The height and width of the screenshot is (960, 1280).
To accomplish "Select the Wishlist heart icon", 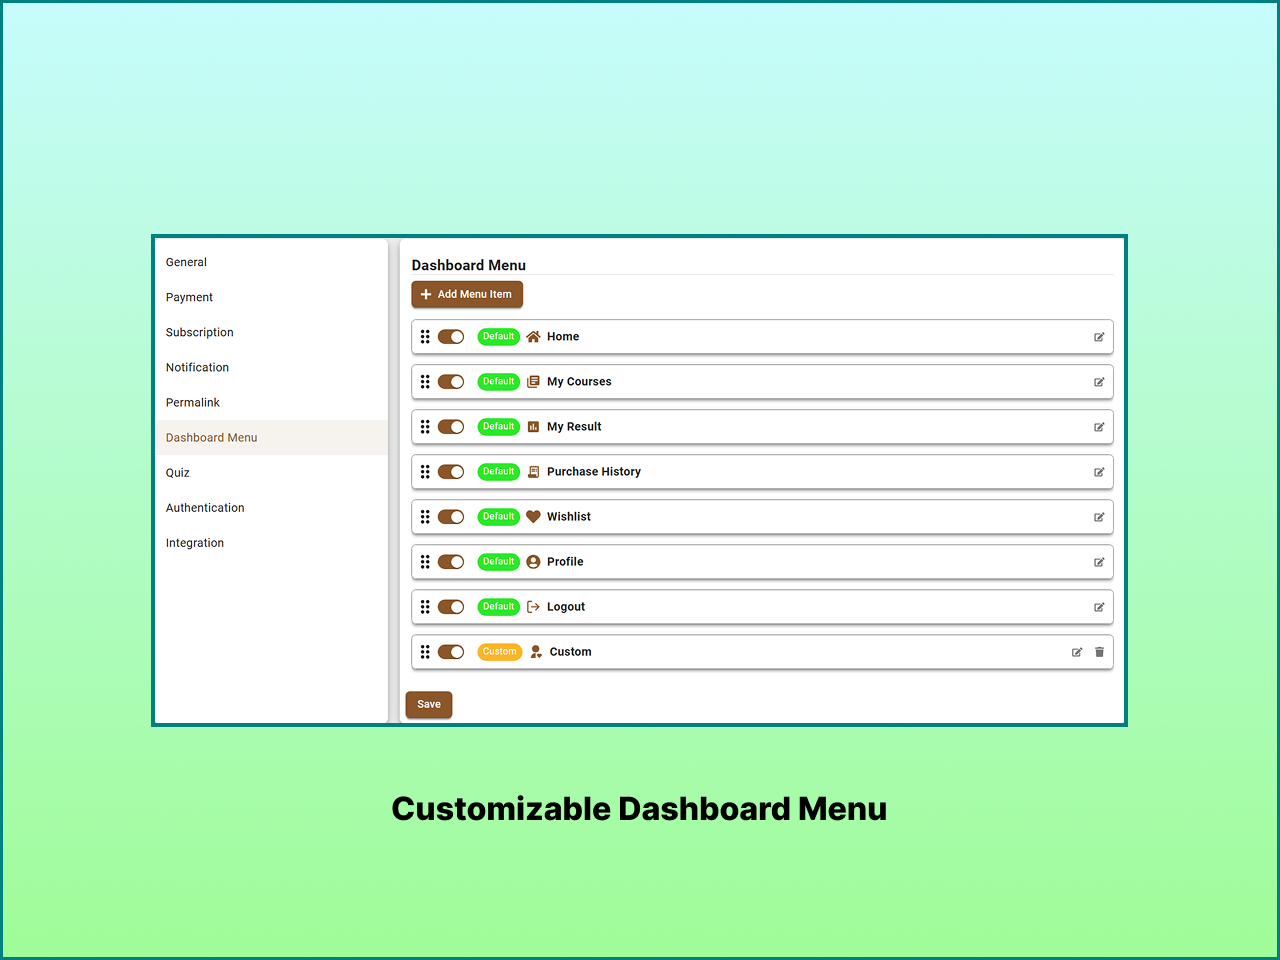I will [x=534, y=516].
